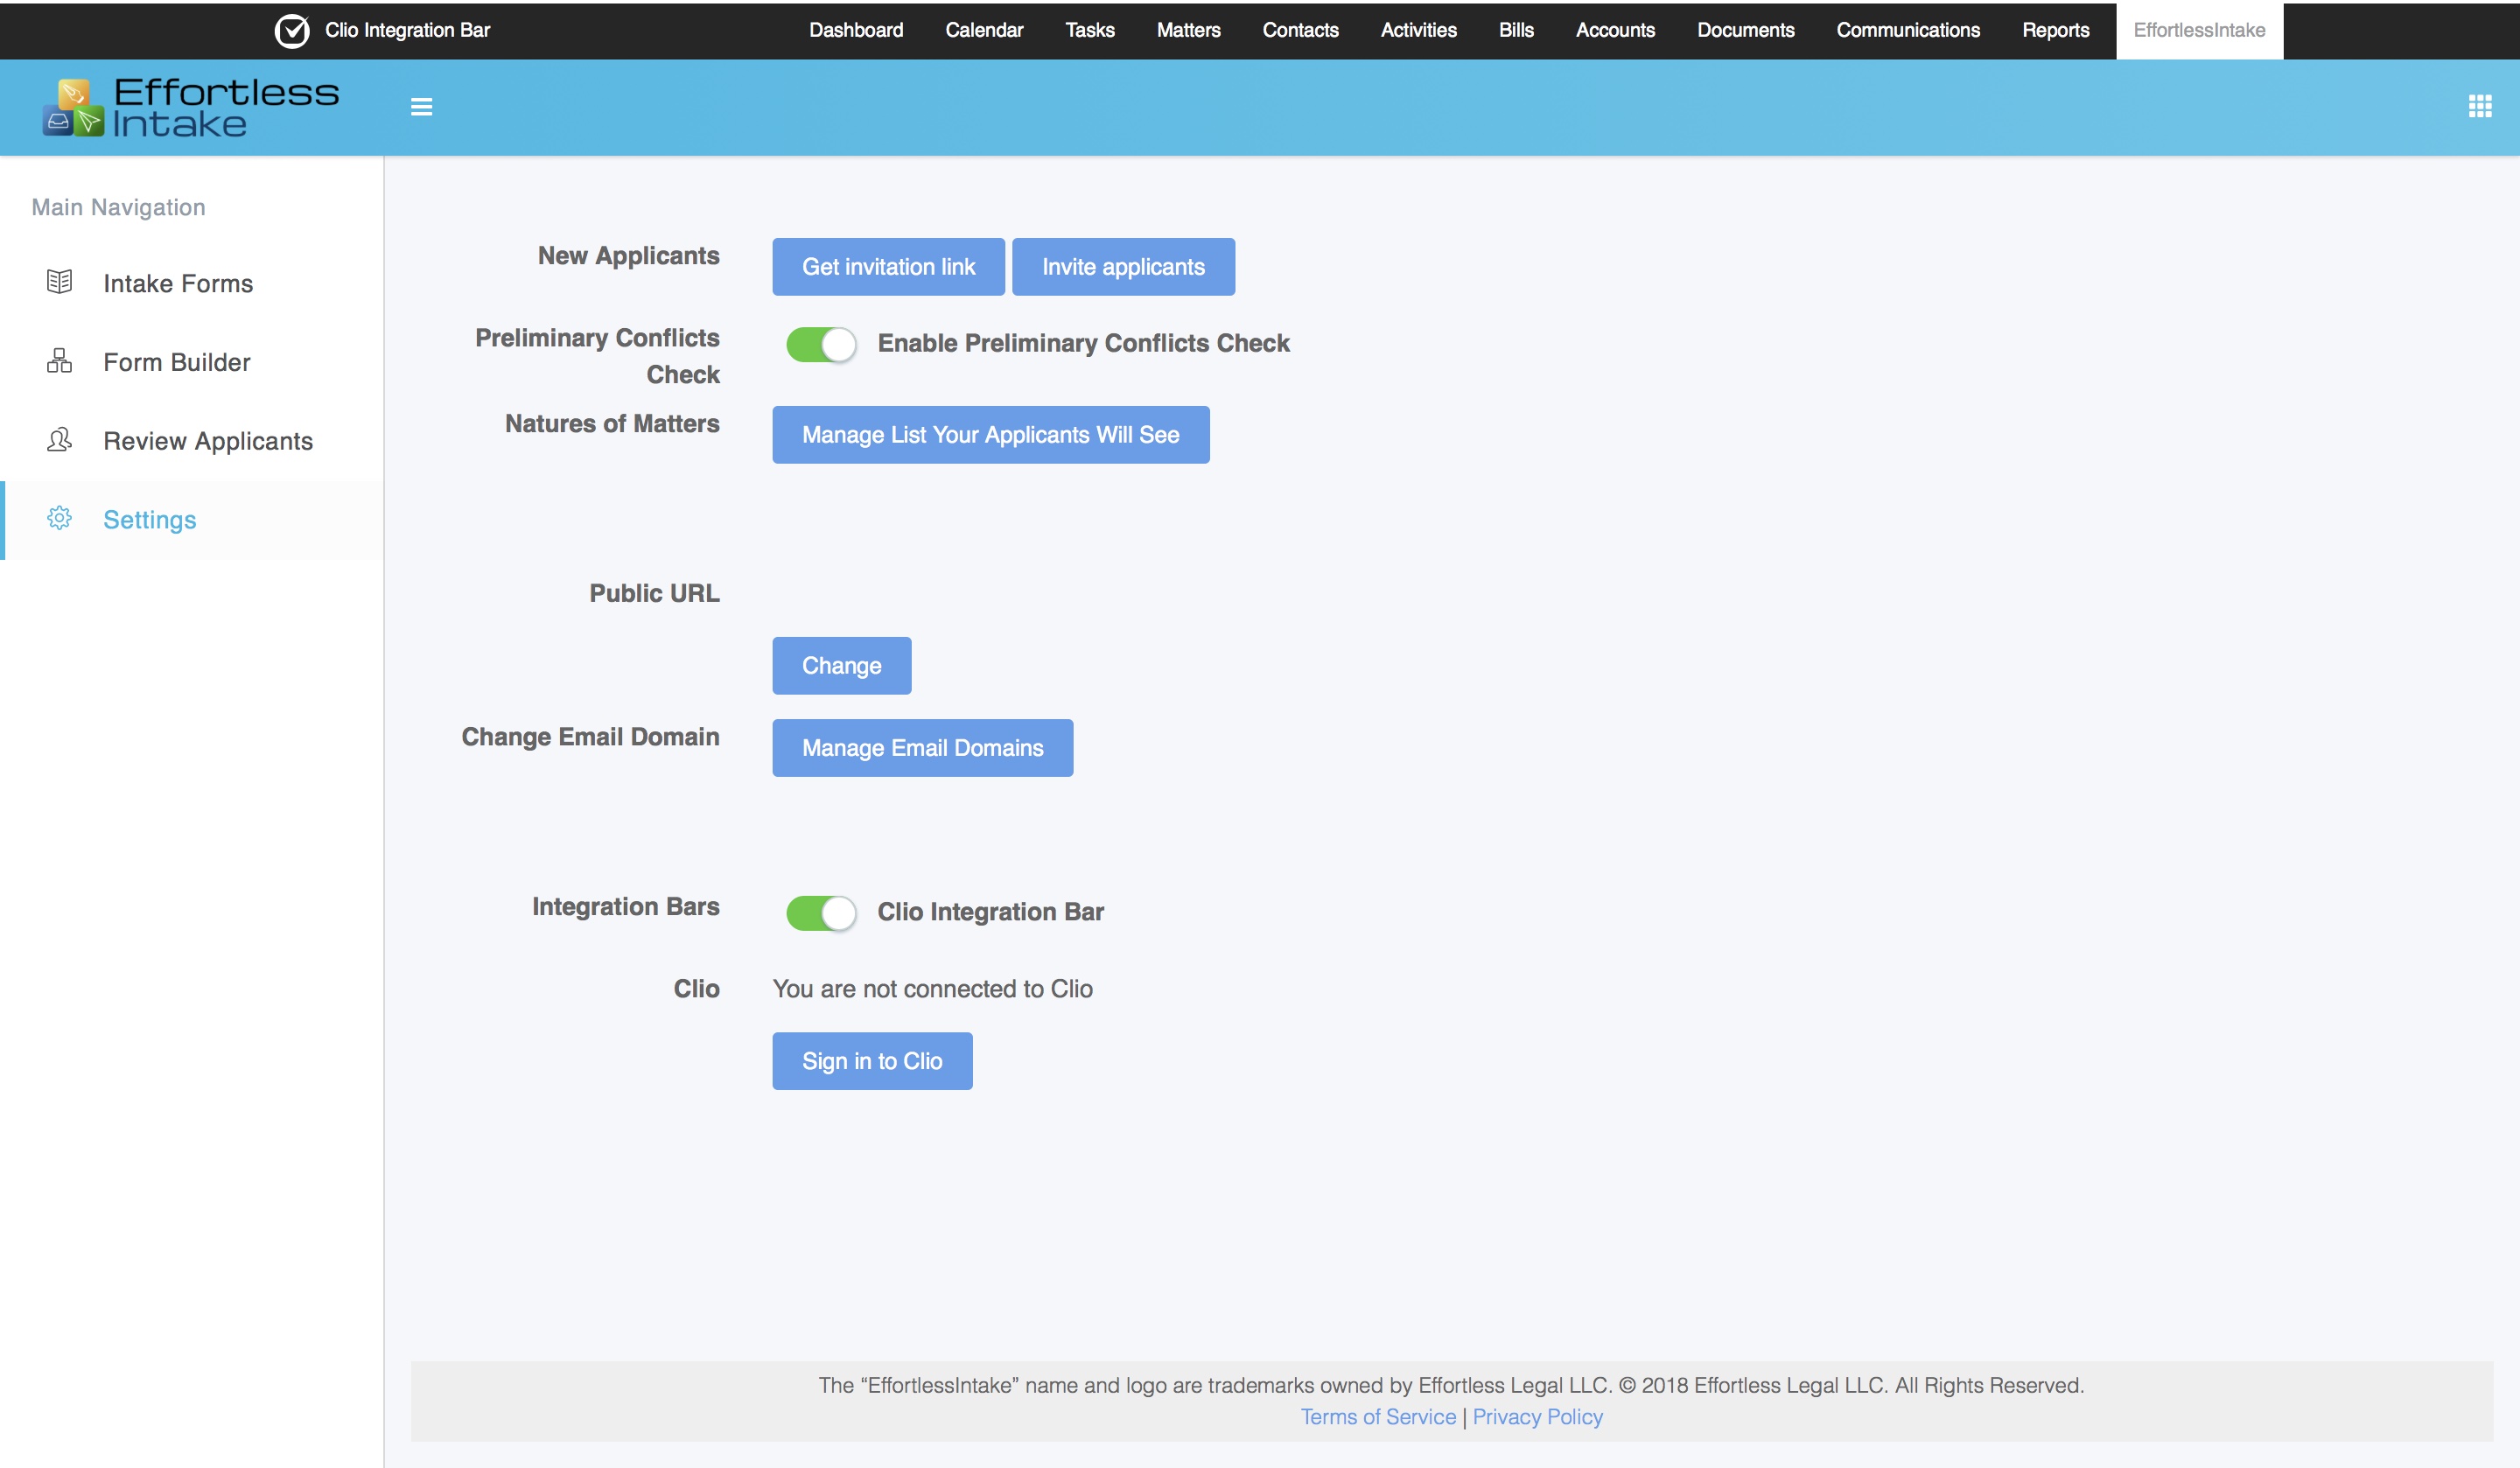
Task: Click the Review Applicants people icon
Action: click(x=59, y=440)
